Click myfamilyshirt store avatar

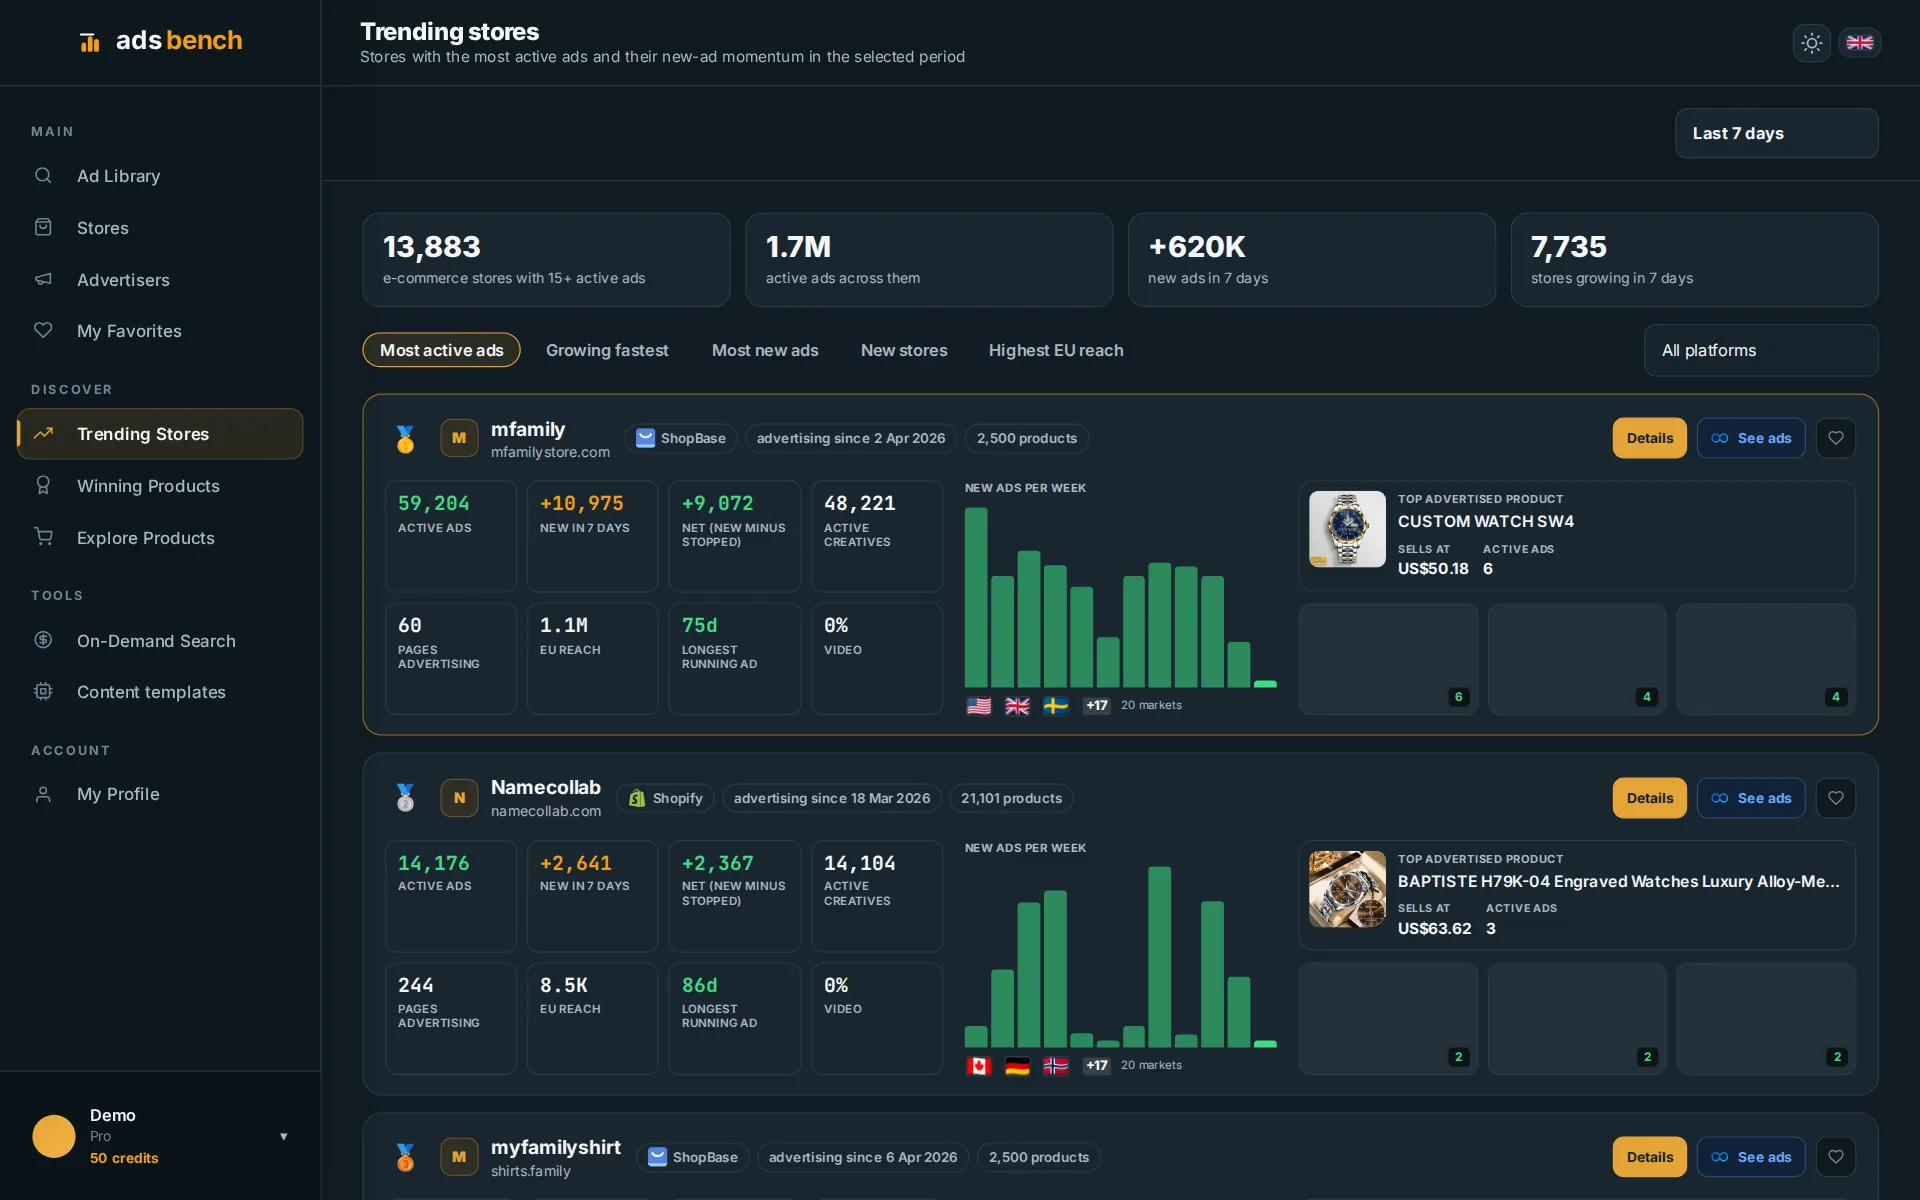pos(459,1157)
